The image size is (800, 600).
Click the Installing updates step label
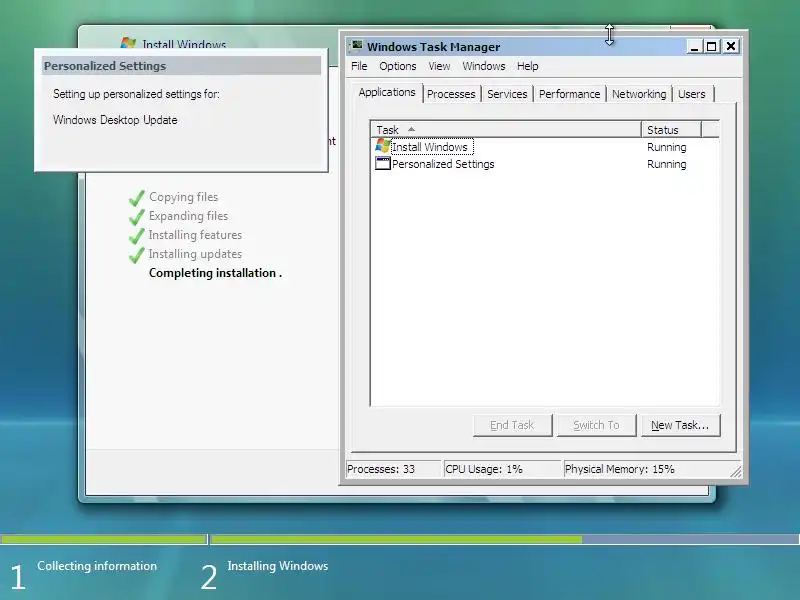coord(195,254)
